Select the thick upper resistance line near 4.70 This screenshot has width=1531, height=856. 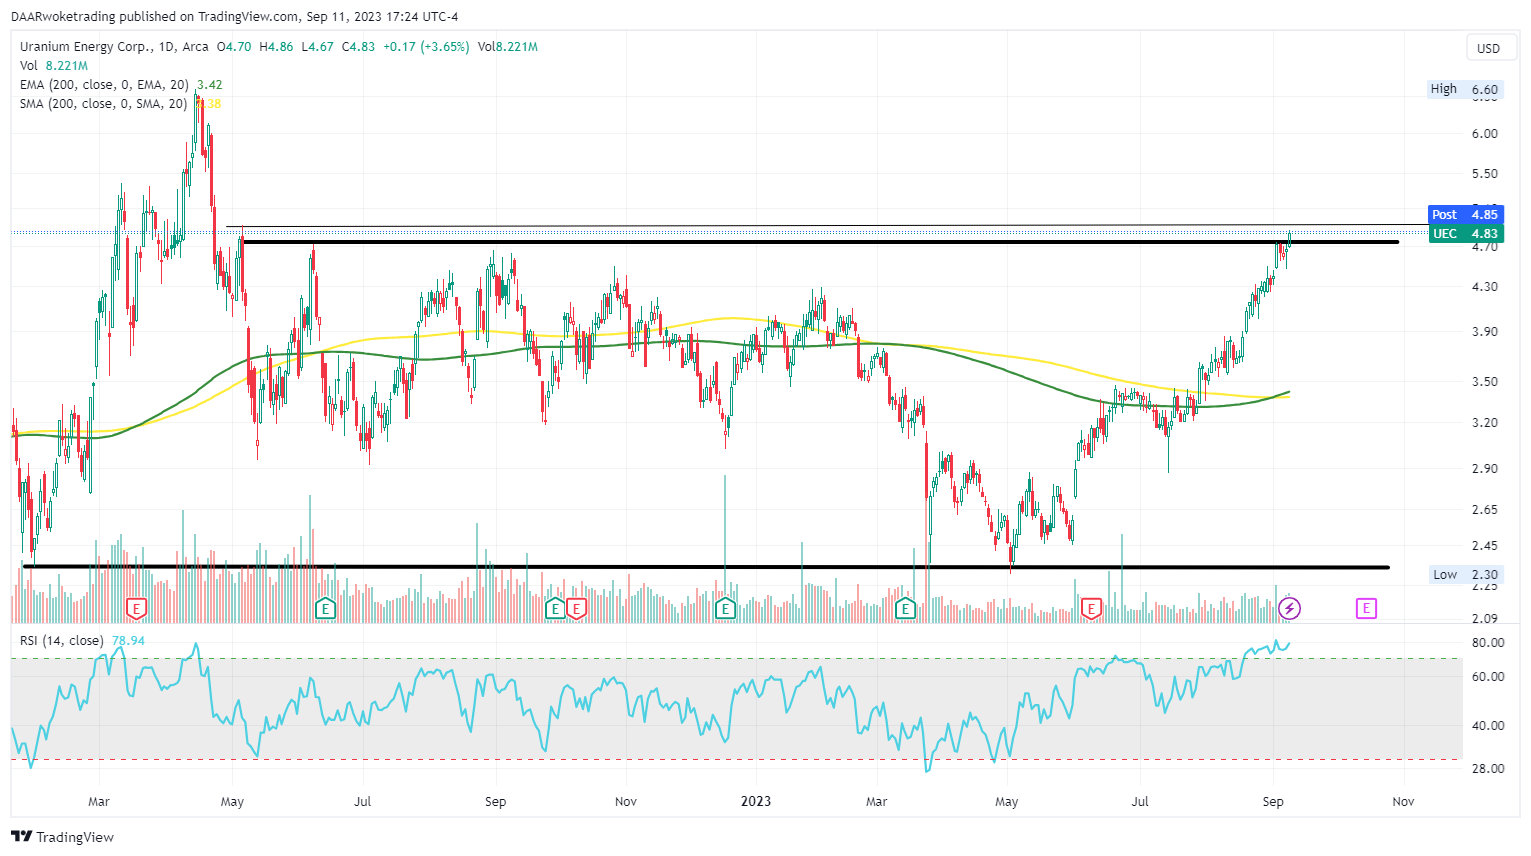(820, 242)
